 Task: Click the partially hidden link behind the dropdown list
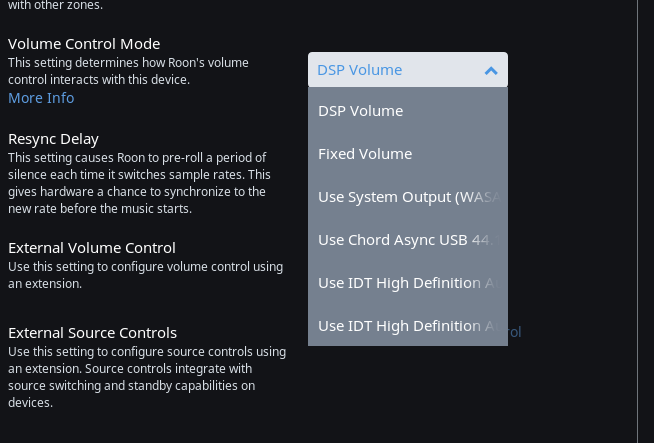515,332
